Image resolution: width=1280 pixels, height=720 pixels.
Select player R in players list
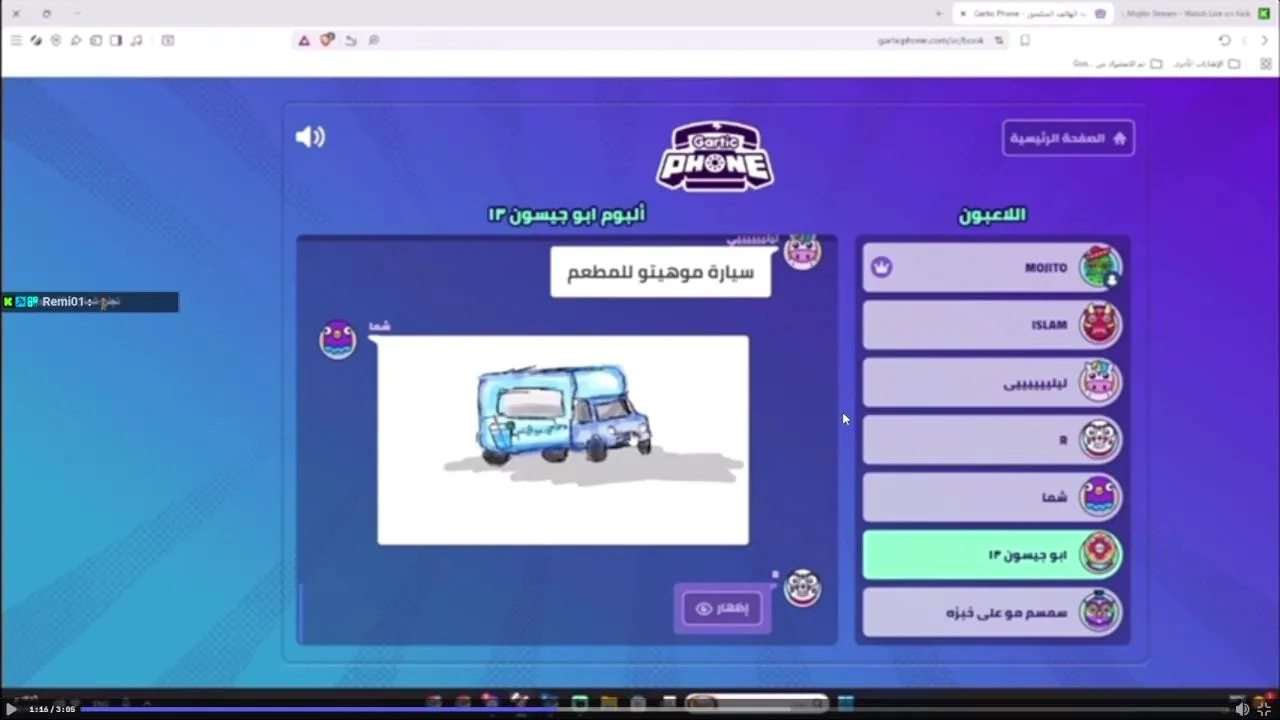(992, 440)
